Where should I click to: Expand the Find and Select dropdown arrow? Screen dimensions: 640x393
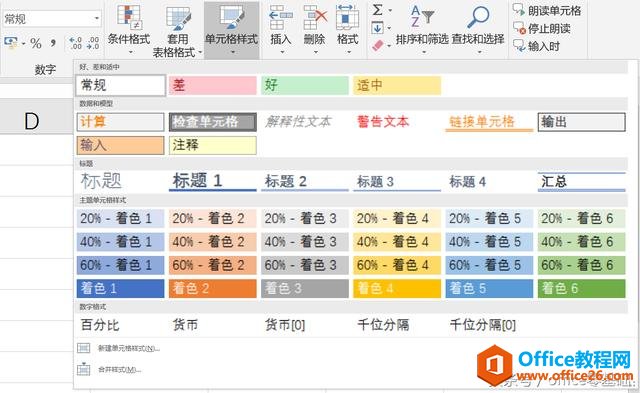[479, 52]
